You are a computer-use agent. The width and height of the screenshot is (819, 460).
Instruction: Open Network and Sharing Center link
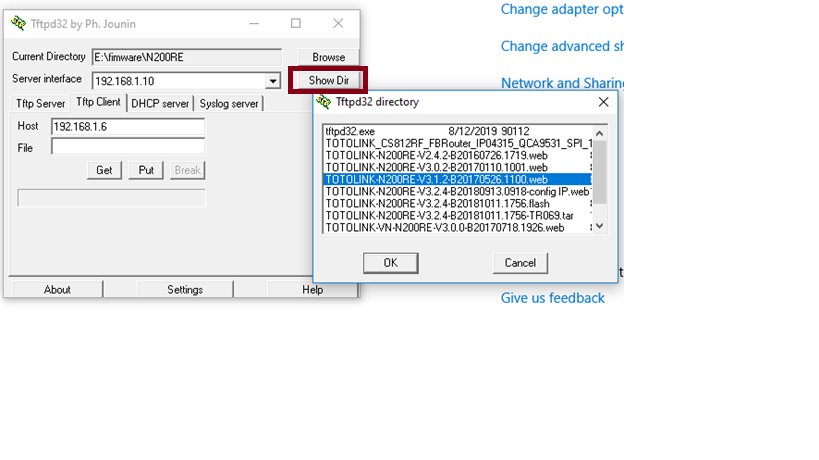point(562,83)
